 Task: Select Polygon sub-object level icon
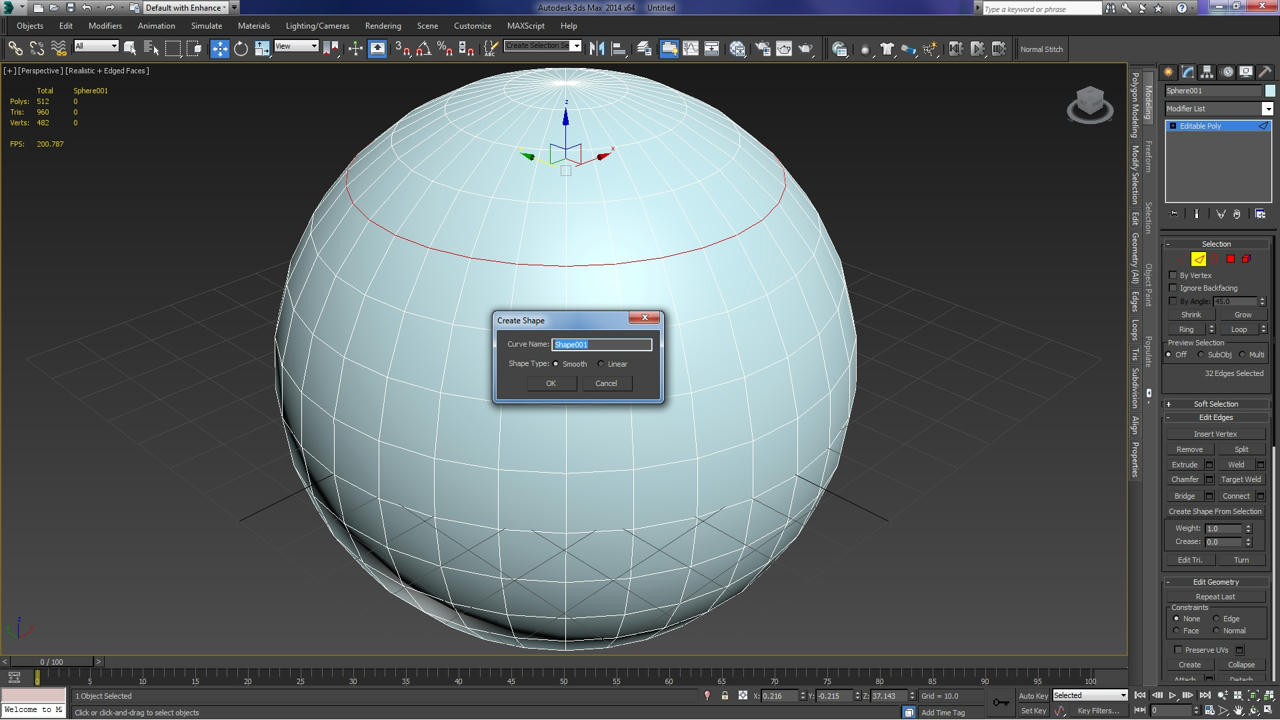(1230, 259)
